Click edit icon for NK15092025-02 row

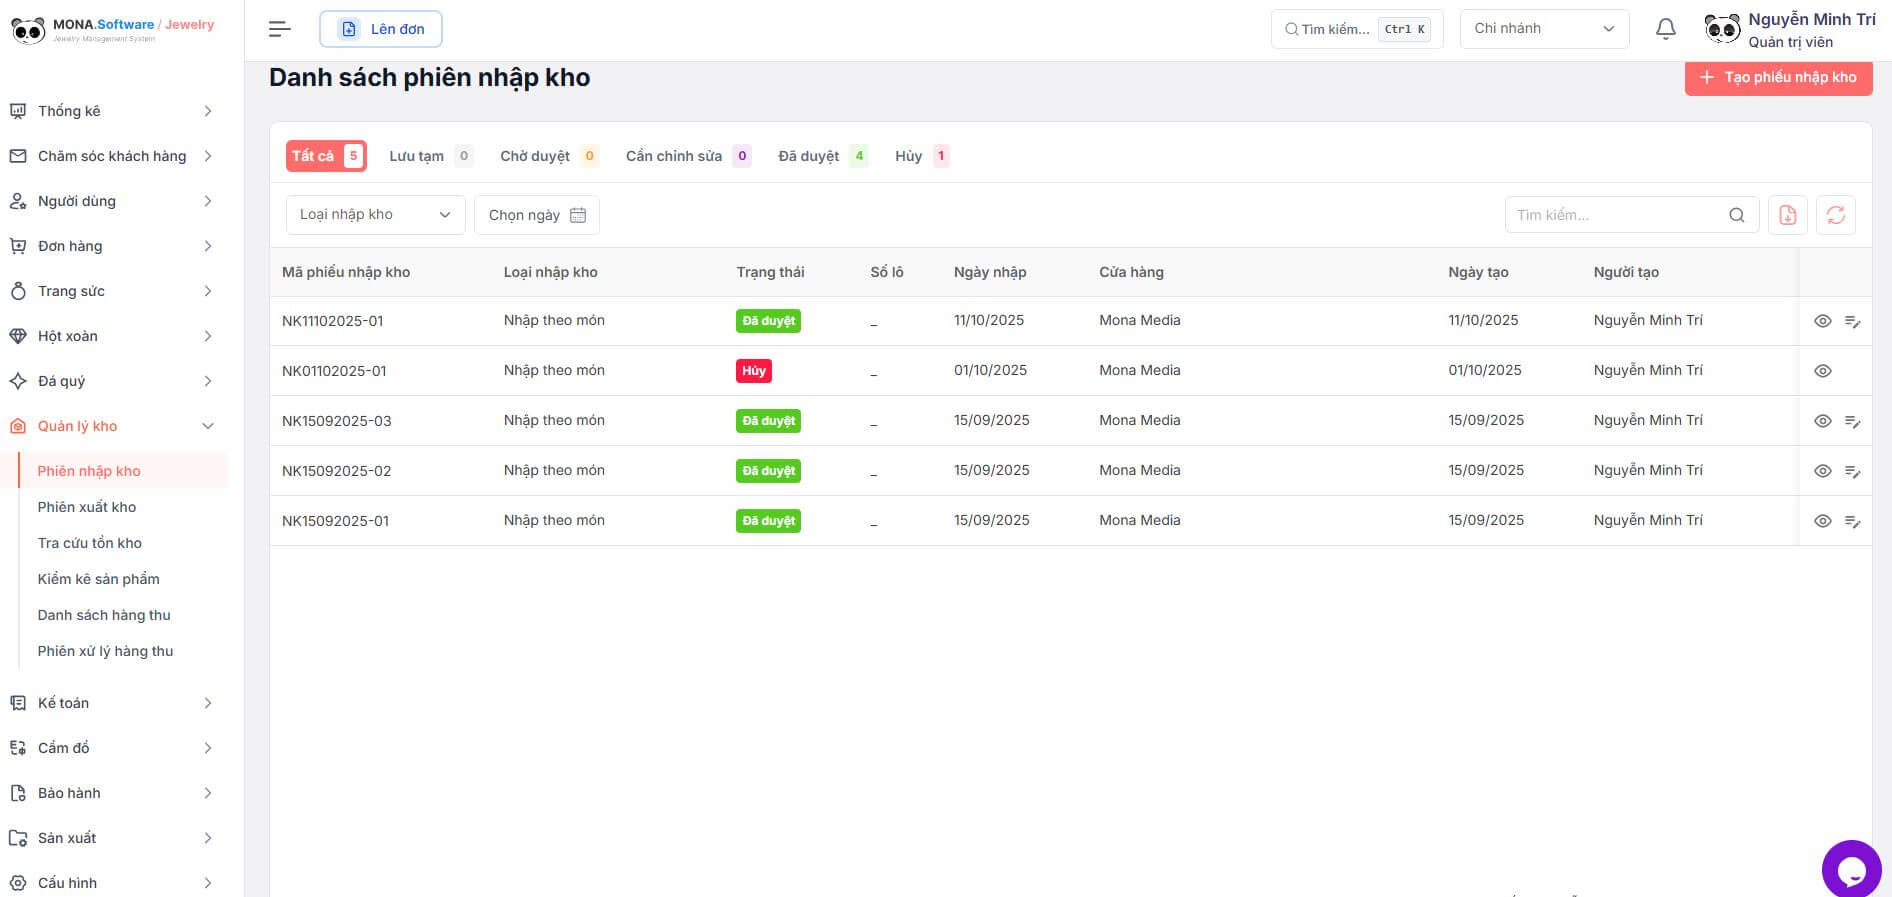pyautogui.click(x=1852, y=471)
